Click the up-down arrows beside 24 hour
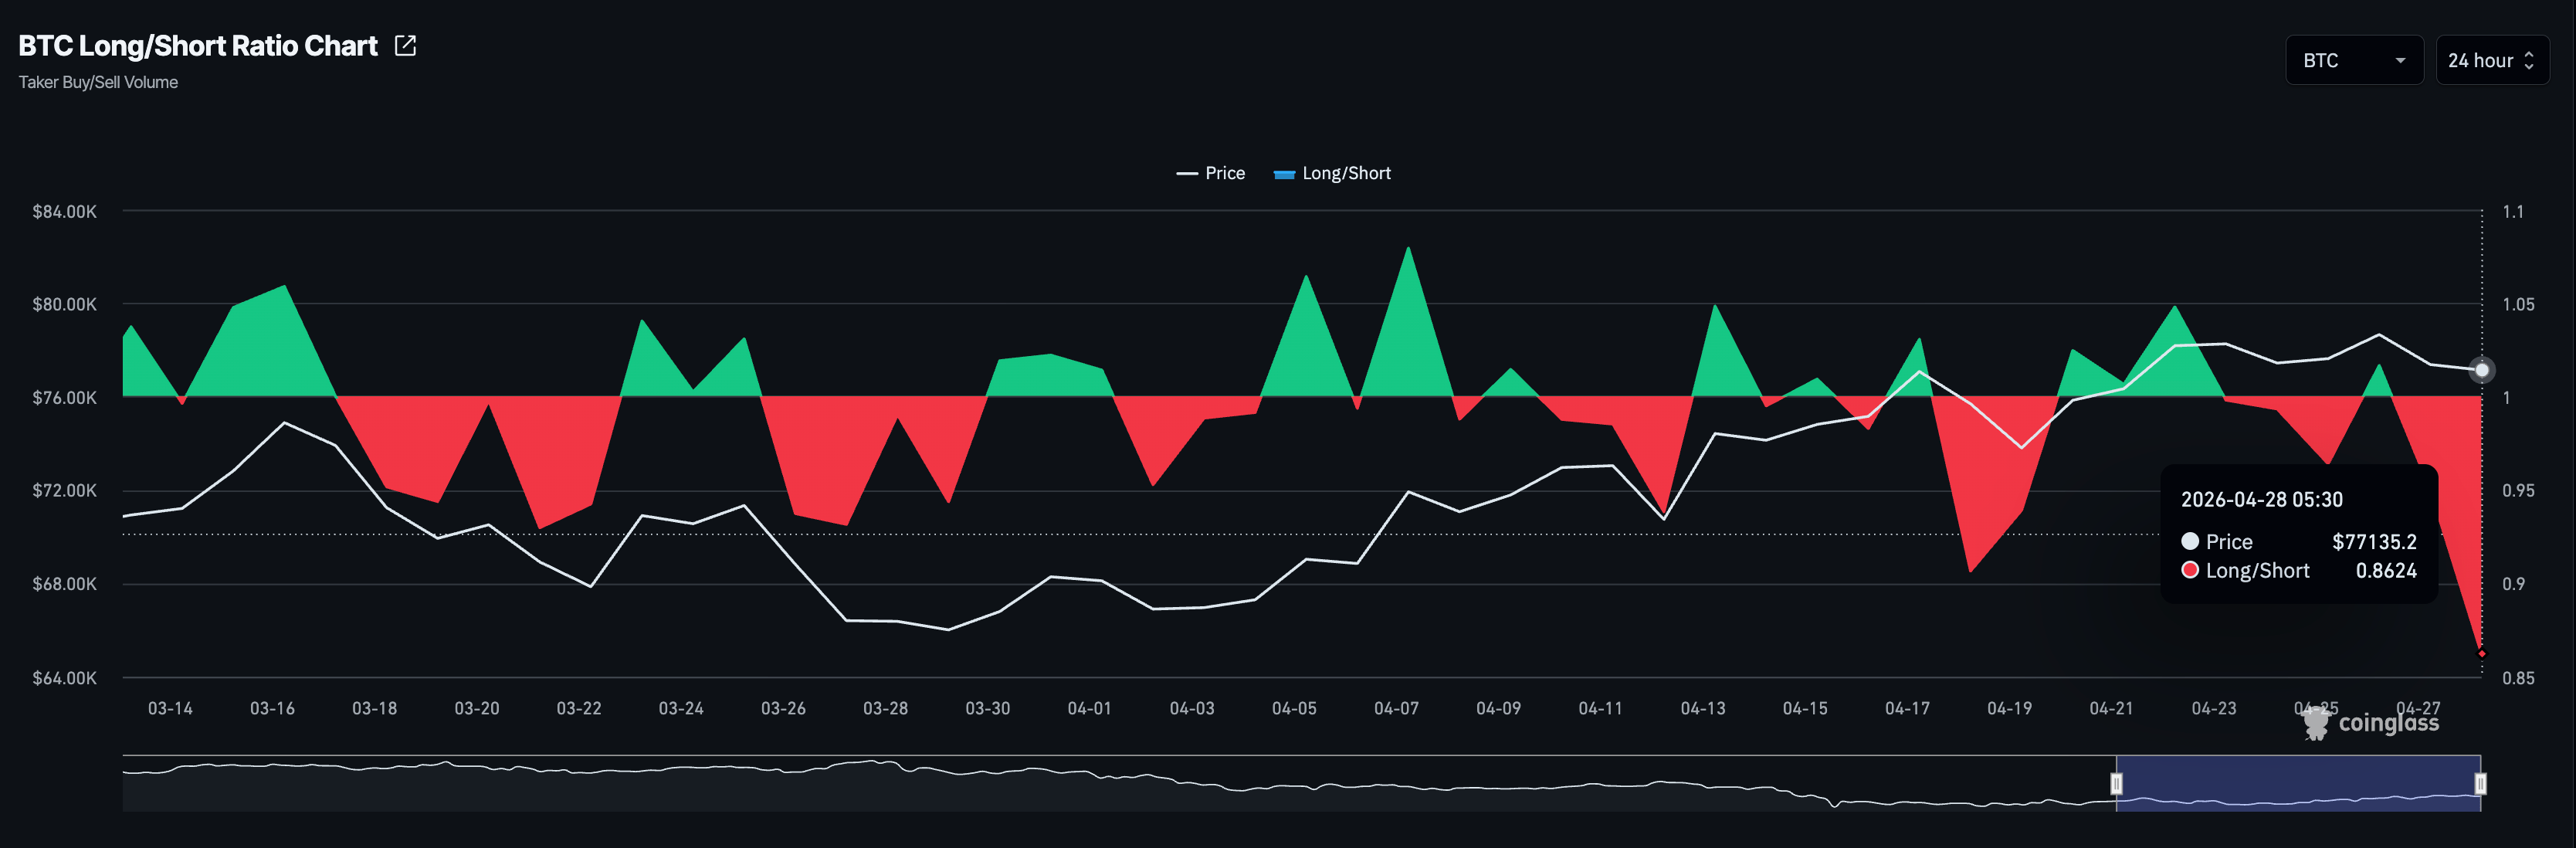 click(2529, 60)
